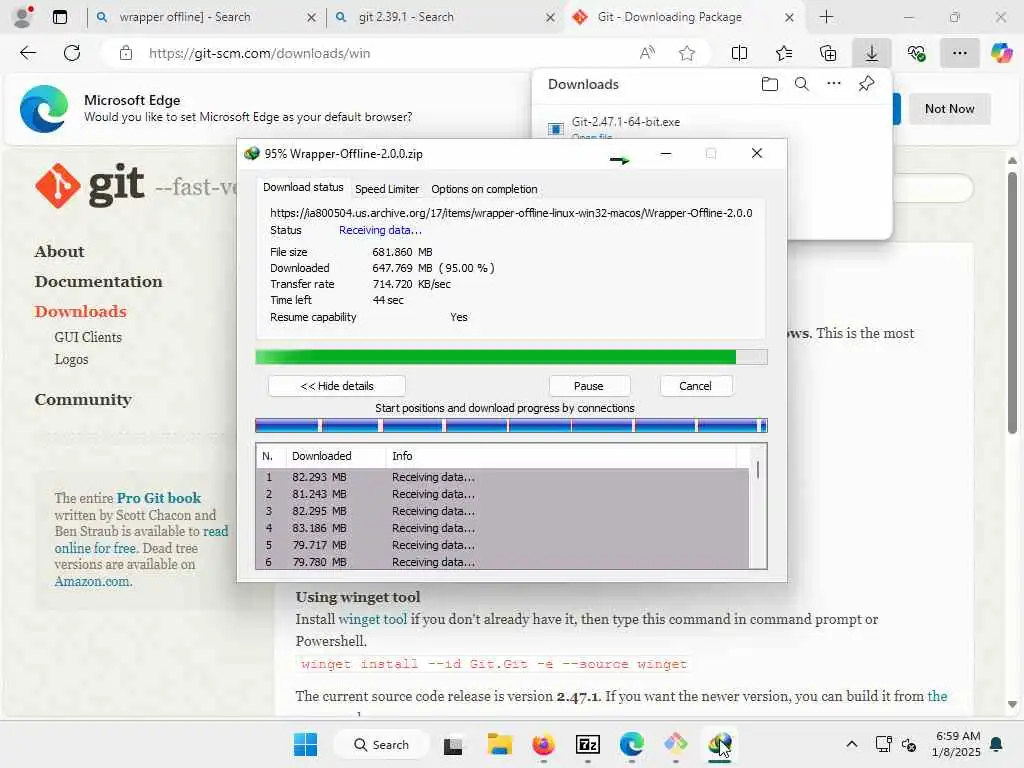
Task: Reload the git-scm page
Action: coord(72,53)
